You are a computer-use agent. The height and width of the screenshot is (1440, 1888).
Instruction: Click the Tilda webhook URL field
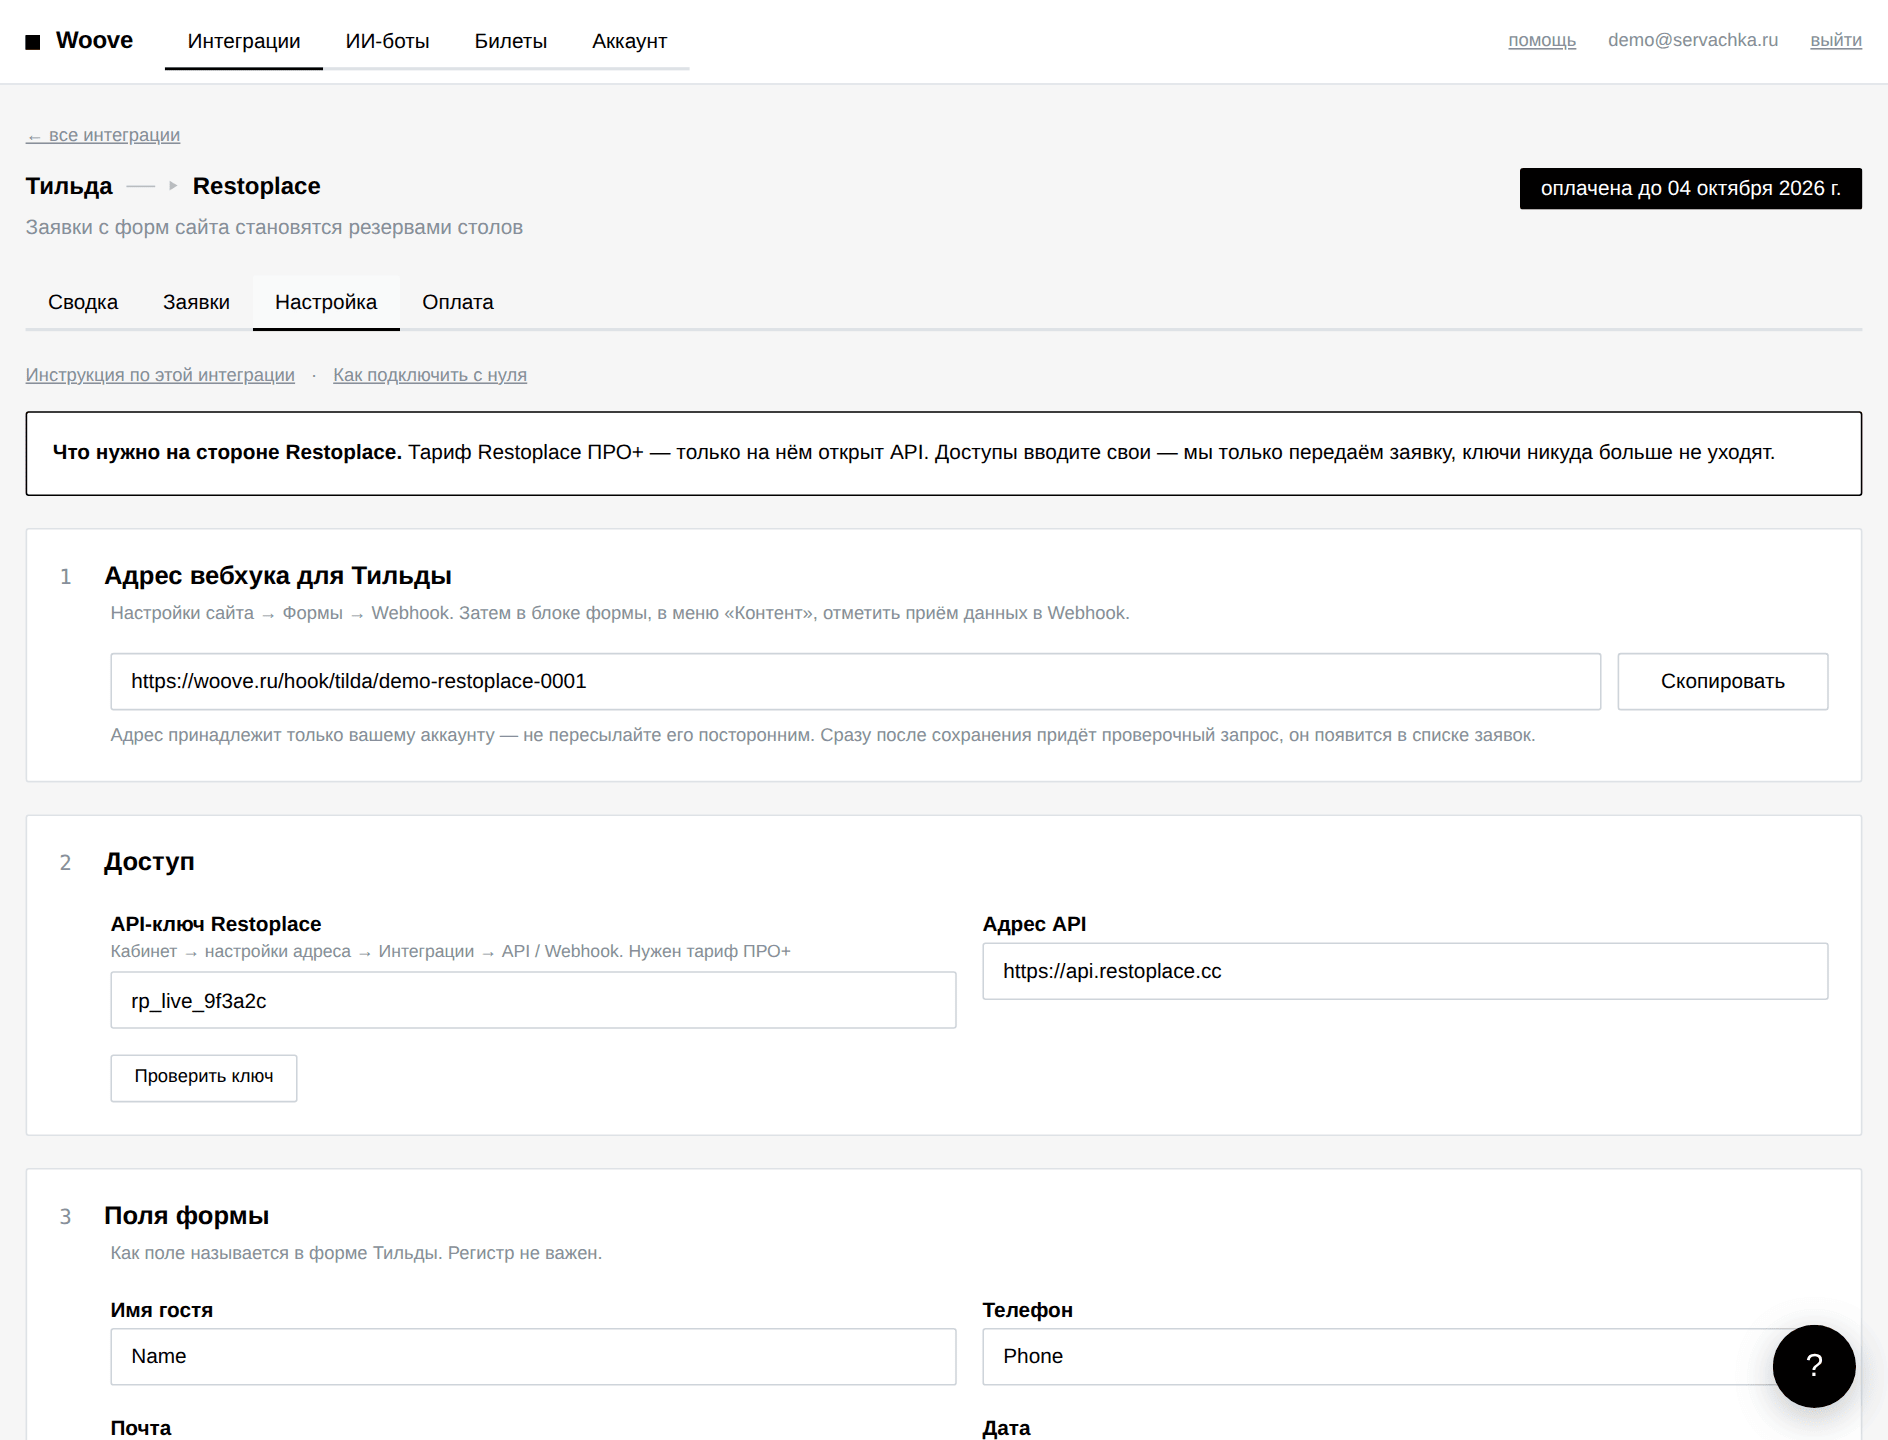pyautogui.click(x=856, y=682)
